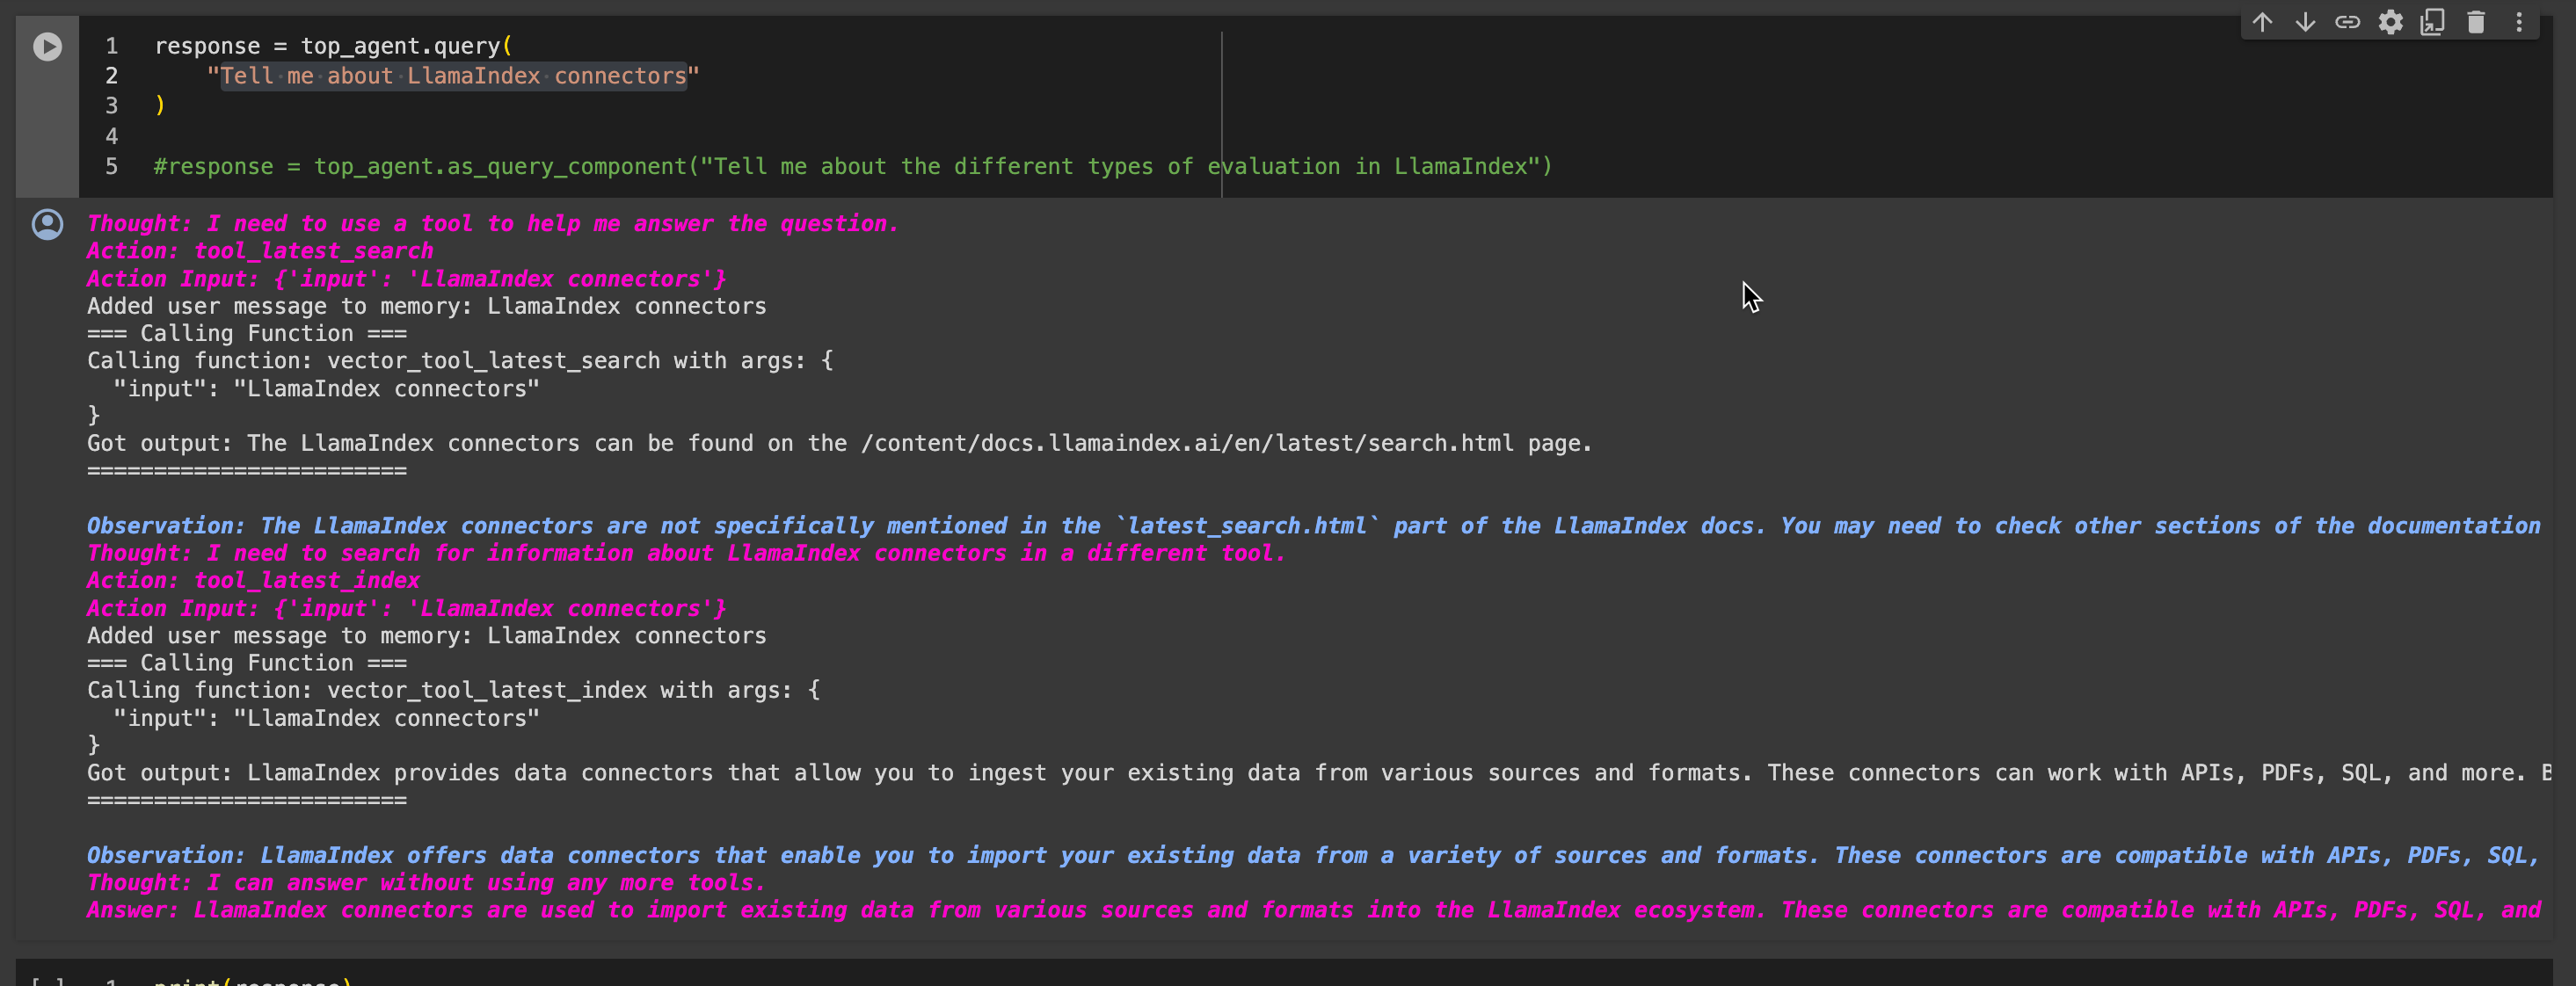Viewport: 2576px width, 986px height.
Task: Delete the cell with trash icon
Action: coord(2475,22)
